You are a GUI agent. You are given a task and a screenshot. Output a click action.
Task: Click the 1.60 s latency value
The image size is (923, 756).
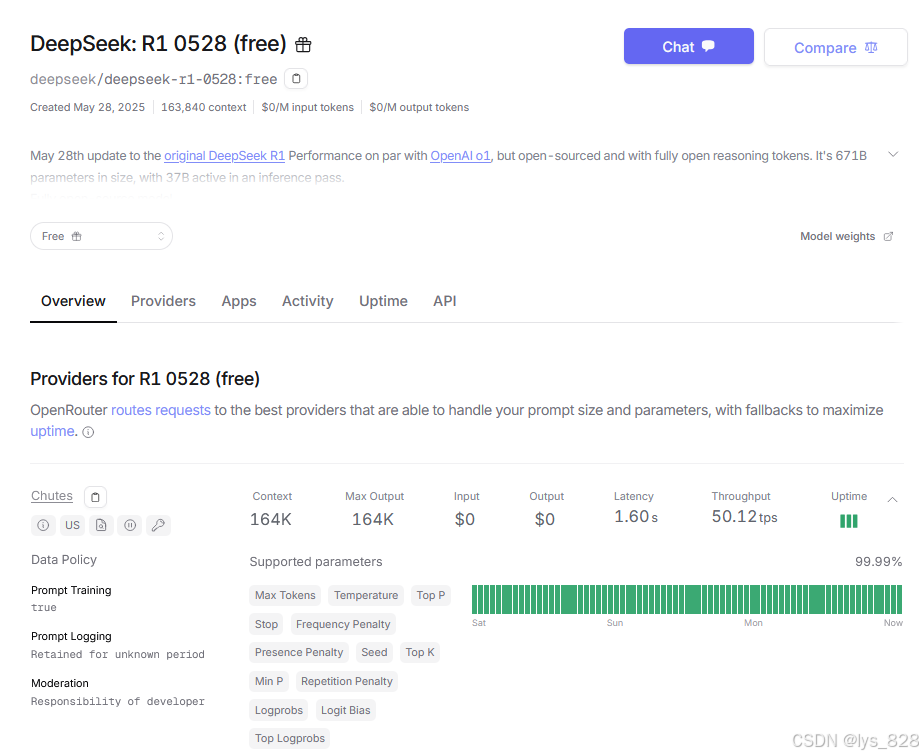[x=636, y=516]
